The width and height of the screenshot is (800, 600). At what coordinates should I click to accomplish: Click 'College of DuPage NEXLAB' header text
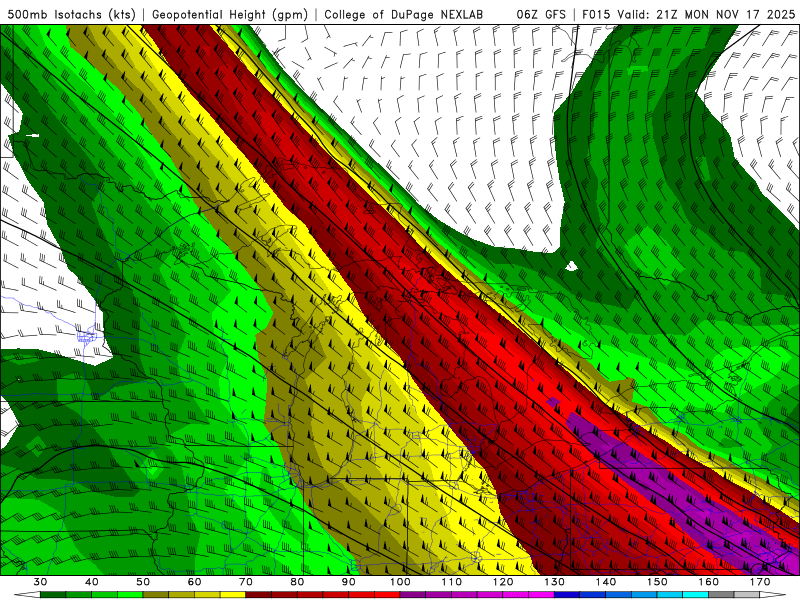click(404, 14)
